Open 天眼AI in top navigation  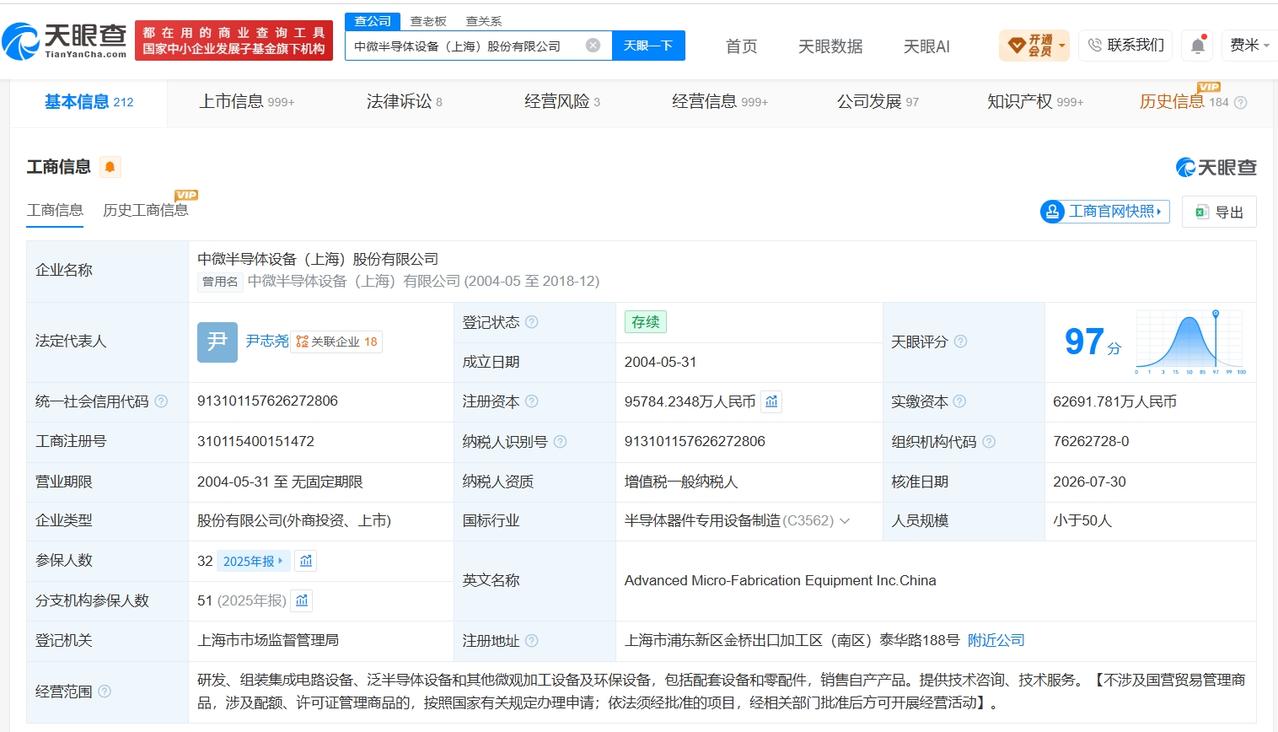point(926,46)
